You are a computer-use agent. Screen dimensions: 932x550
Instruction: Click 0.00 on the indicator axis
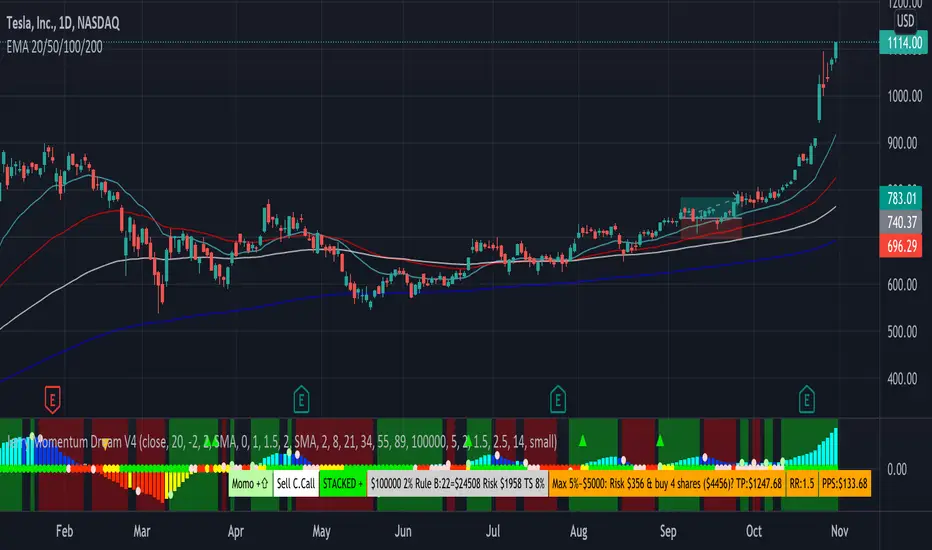coord(896,469)
